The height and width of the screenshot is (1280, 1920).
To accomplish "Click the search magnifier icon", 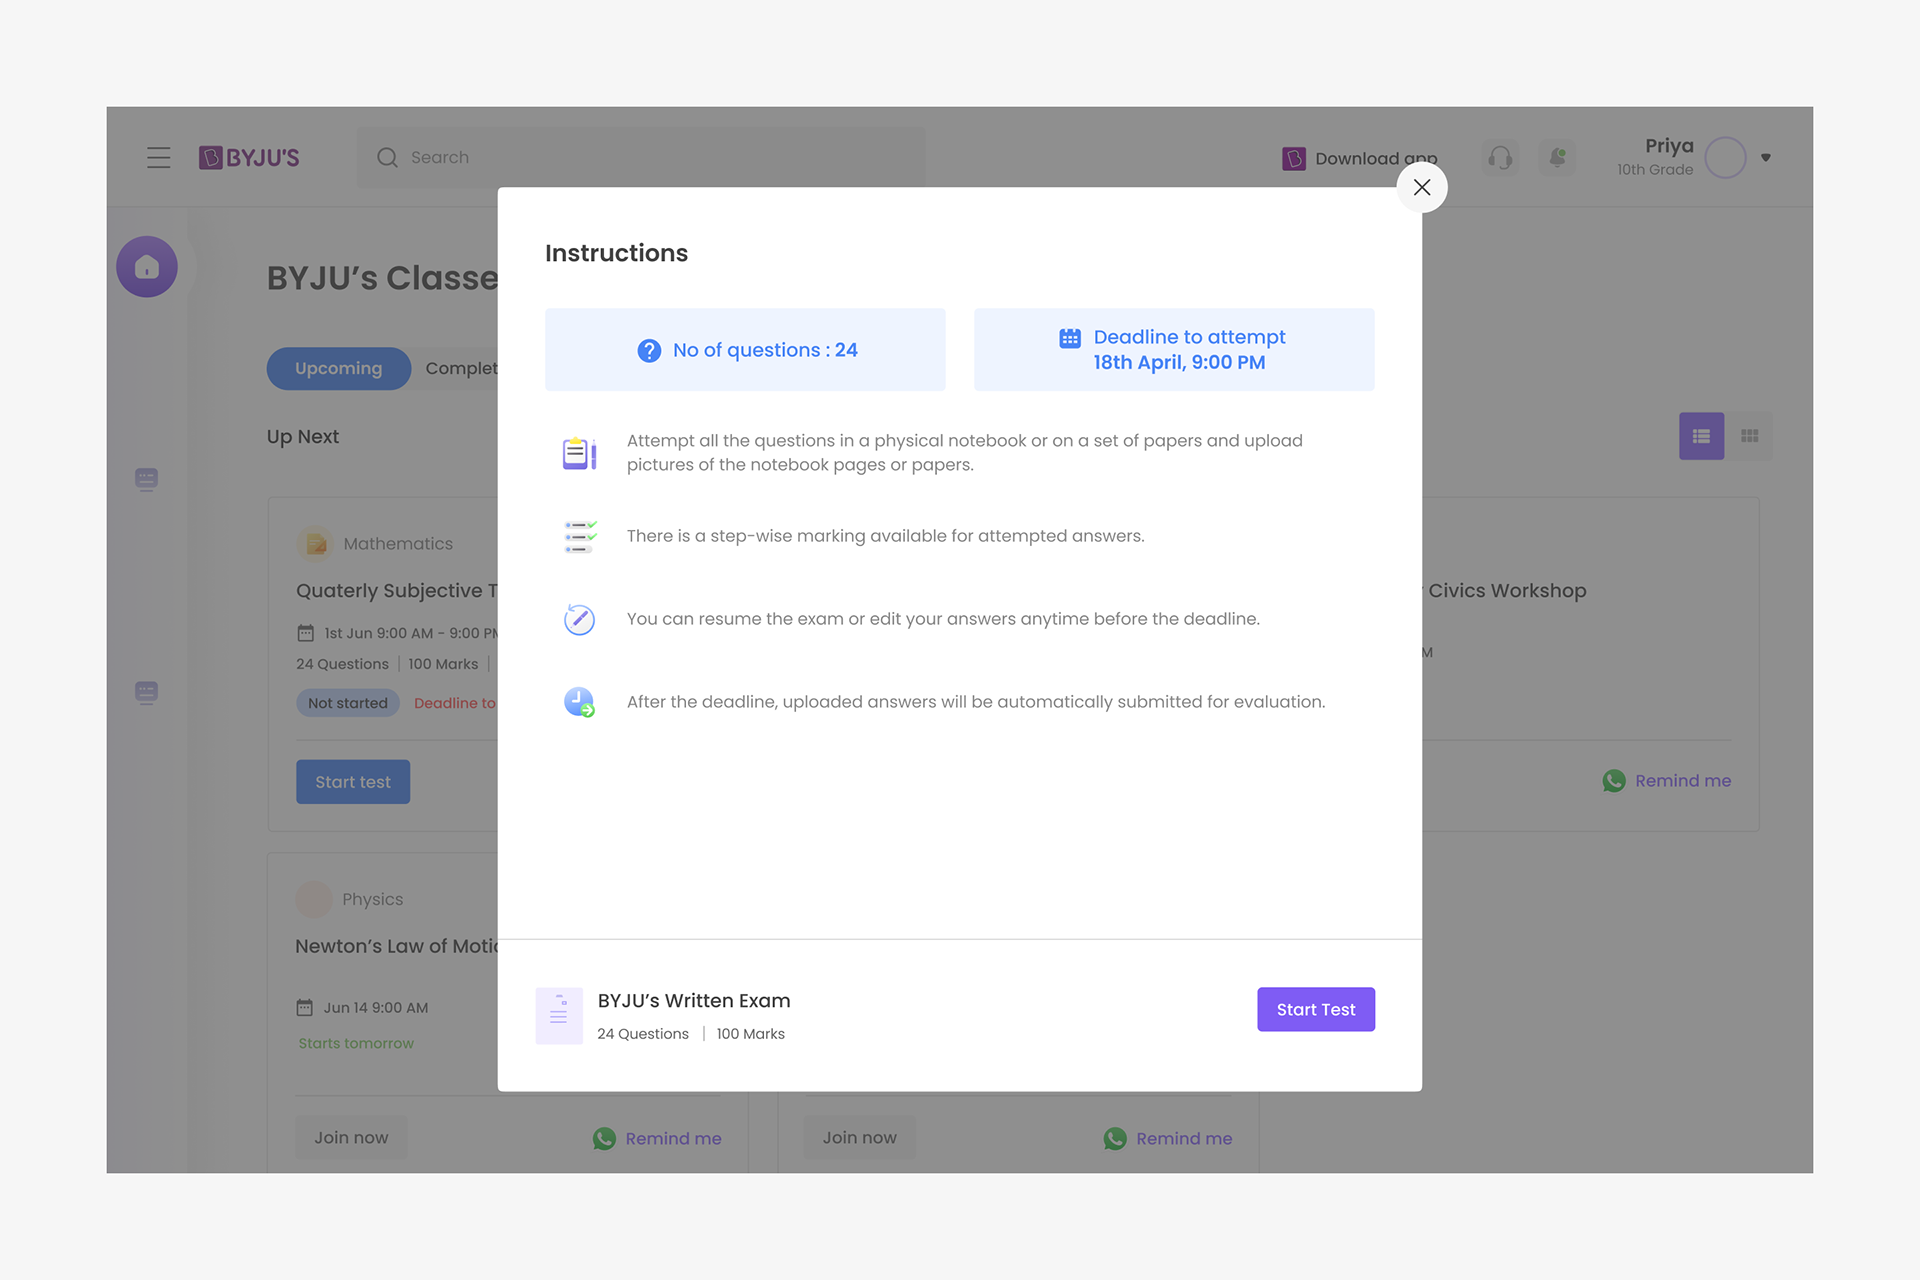I will point(387,158).
